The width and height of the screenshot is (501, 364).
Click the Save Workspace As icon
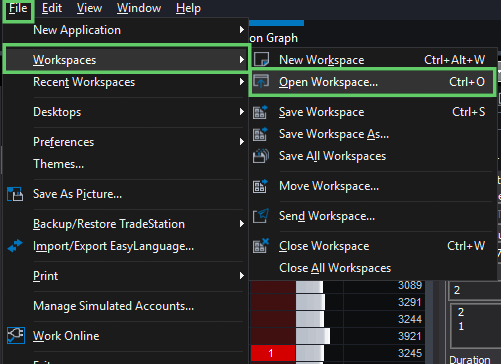(260, 134)
